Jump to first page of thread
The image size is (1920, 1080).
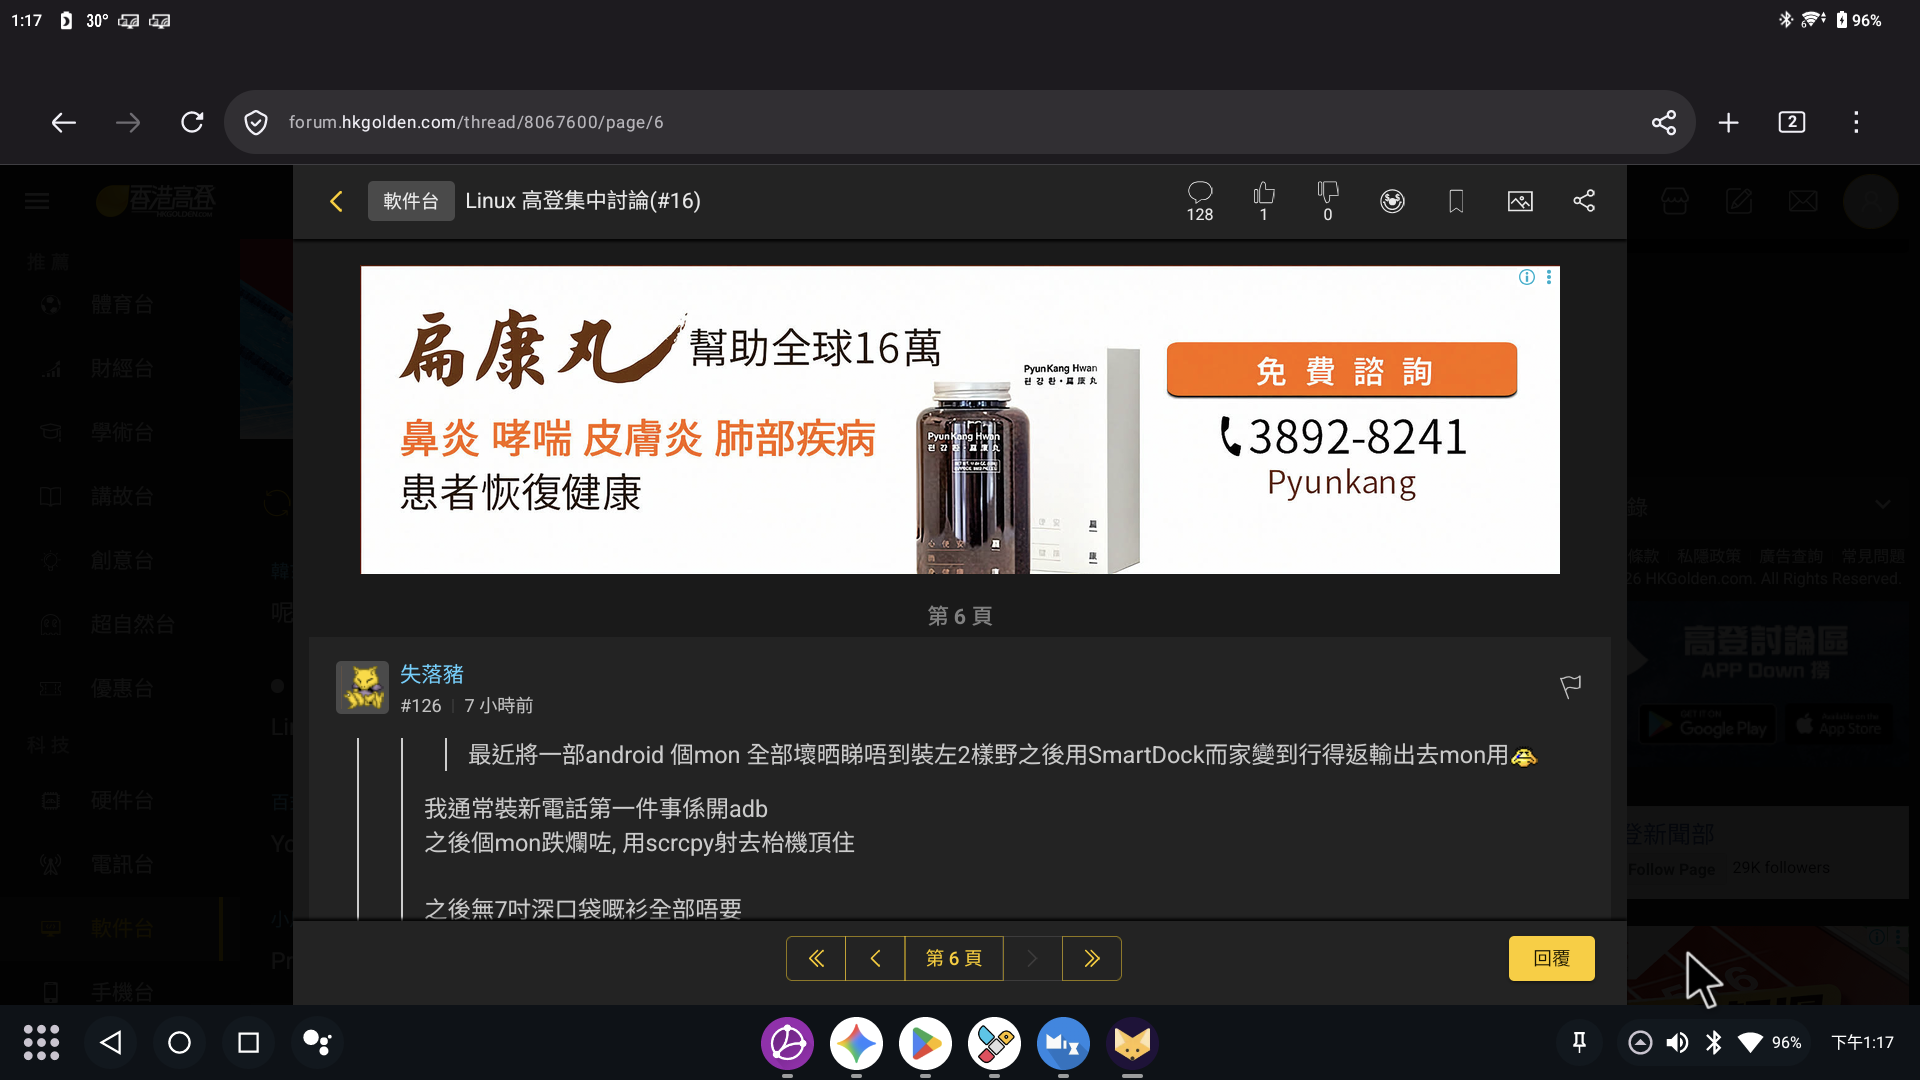tap(816, 959)
